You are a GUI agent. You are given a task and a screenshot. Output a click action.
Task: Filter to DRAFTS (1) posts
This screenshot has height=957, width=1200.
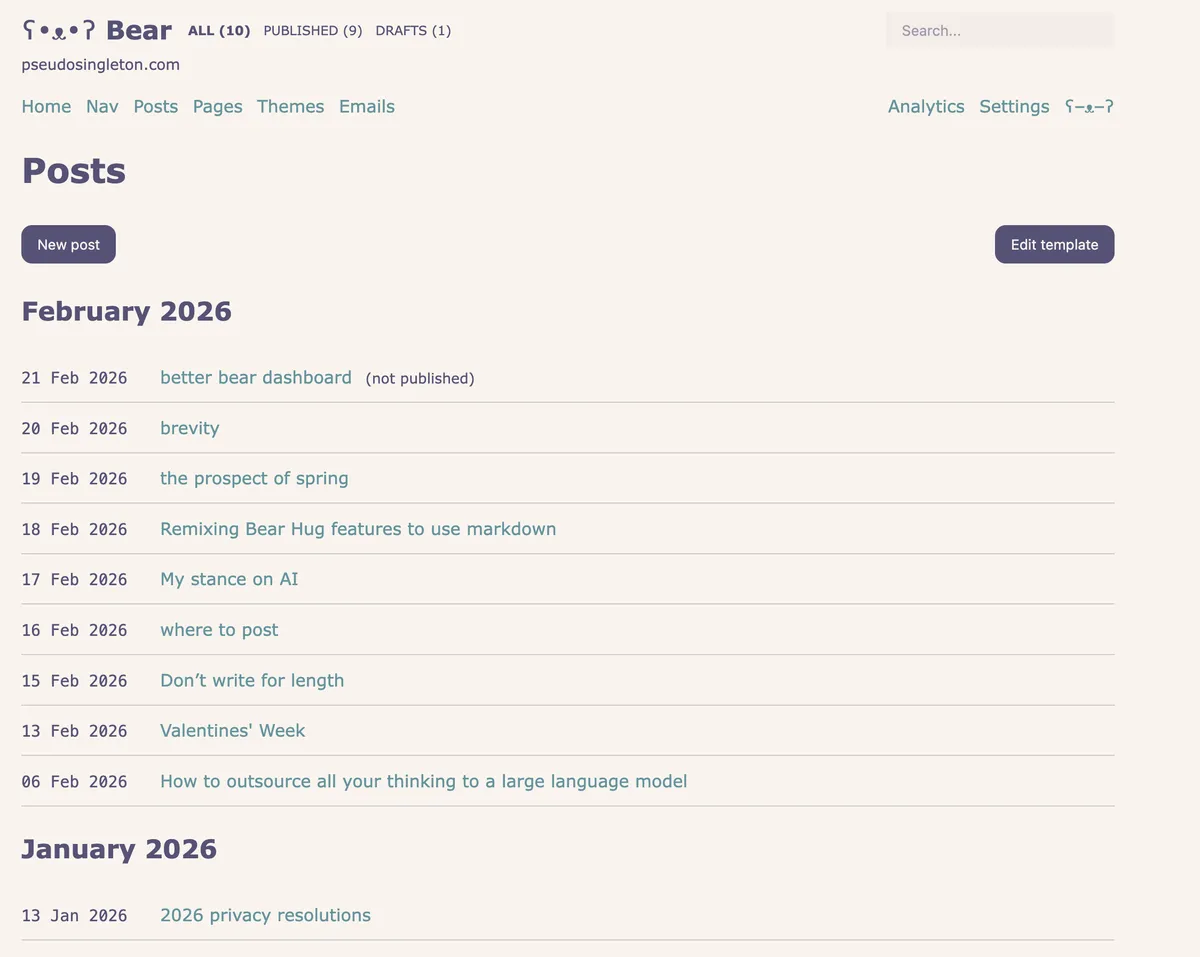click(413, 31)
